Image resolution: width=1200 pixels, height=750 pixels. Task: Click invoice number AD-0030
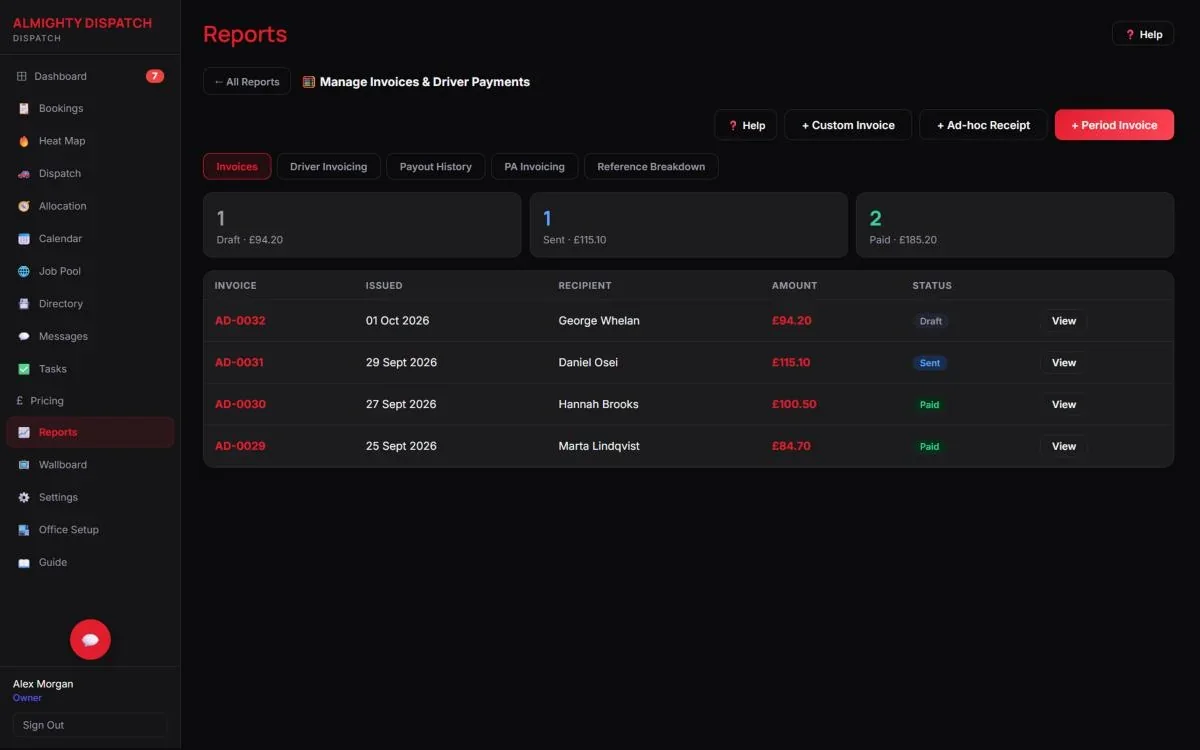[x=240, y=405]
